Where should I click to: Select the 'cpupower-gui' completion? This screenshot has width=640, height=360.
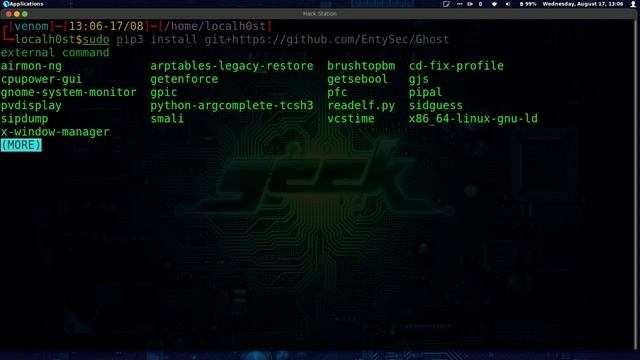click(x=41, y=79)
